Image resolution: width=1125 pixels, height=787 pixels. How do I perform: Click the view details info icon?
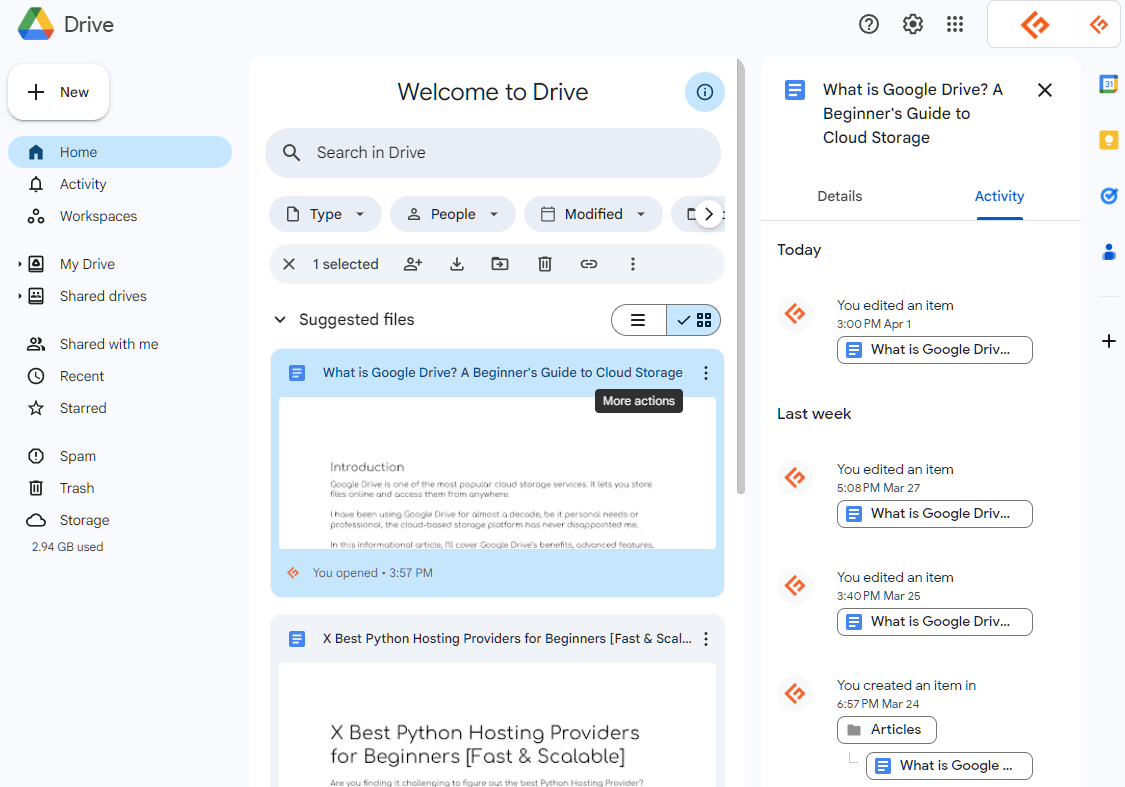point(705,92)
